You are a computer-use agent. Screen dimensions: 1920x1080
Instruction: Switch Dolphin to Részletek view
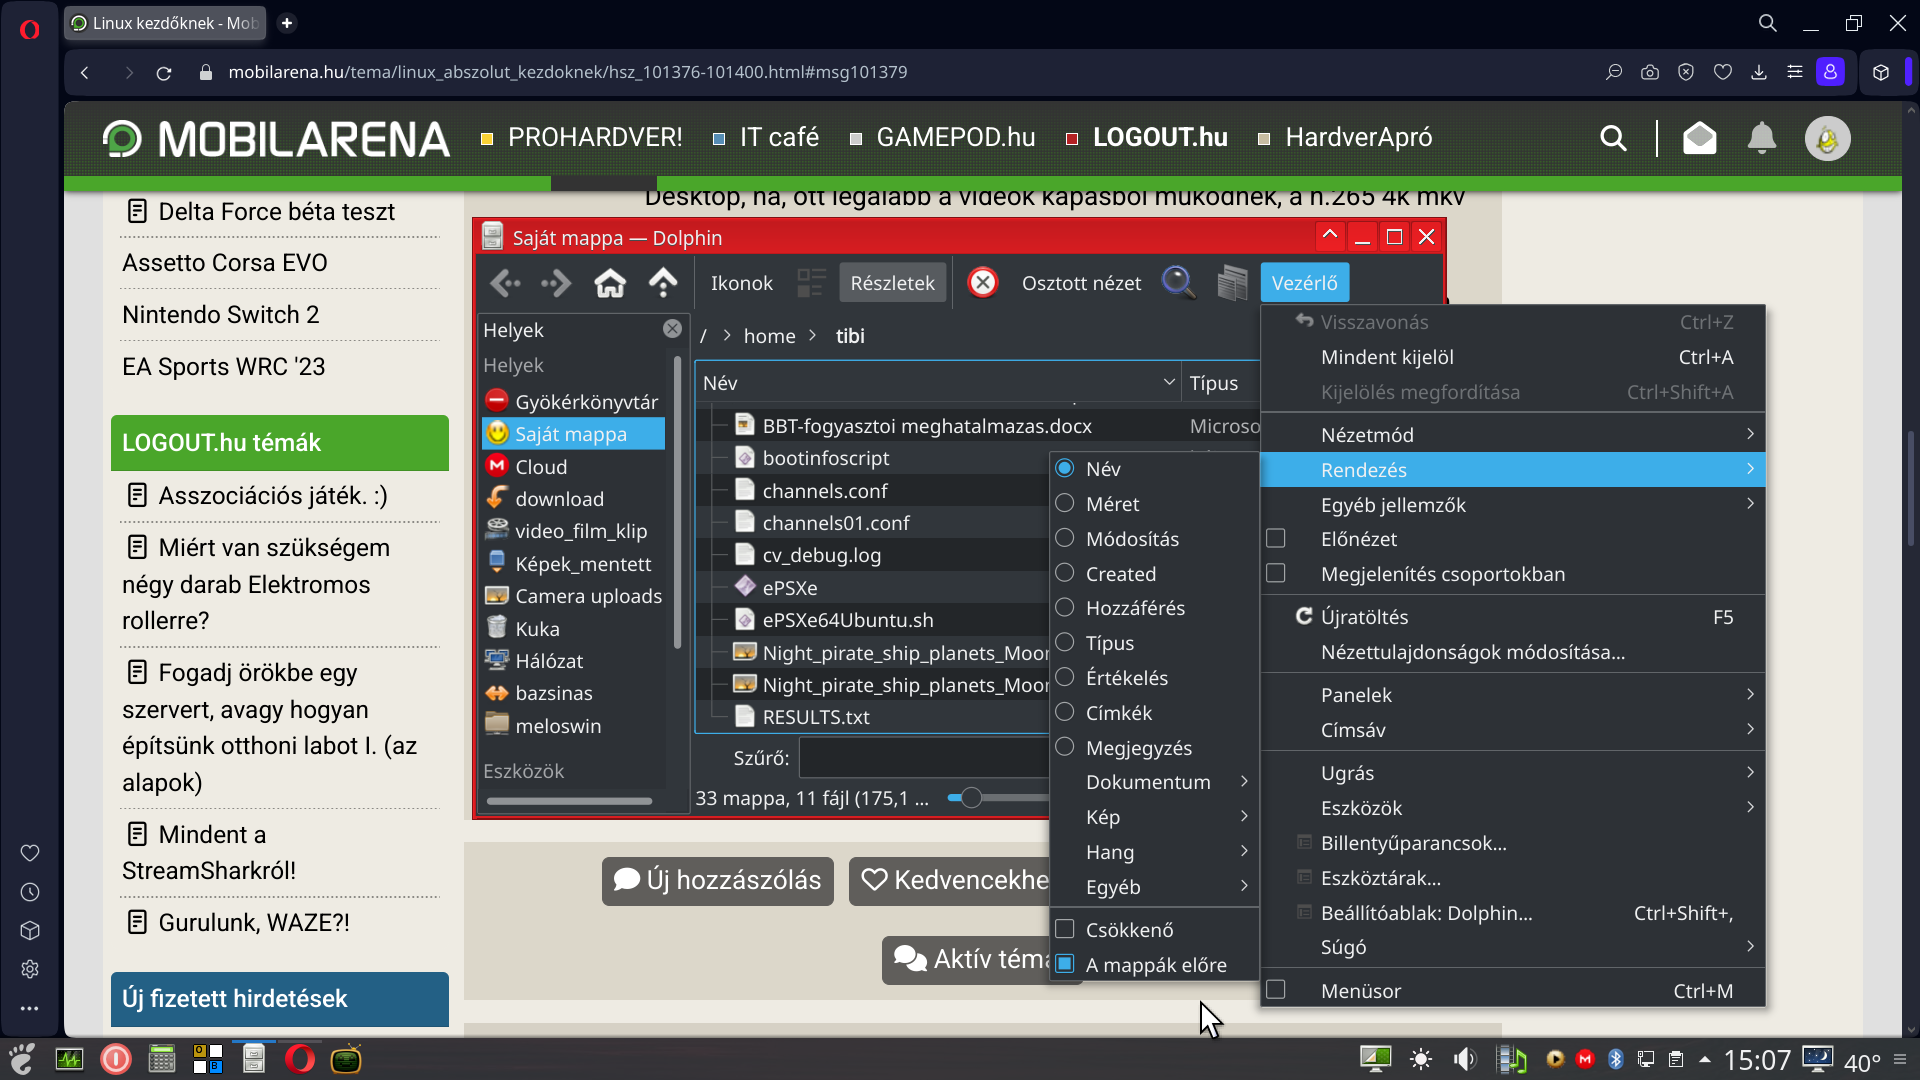(x=893, y=283)
